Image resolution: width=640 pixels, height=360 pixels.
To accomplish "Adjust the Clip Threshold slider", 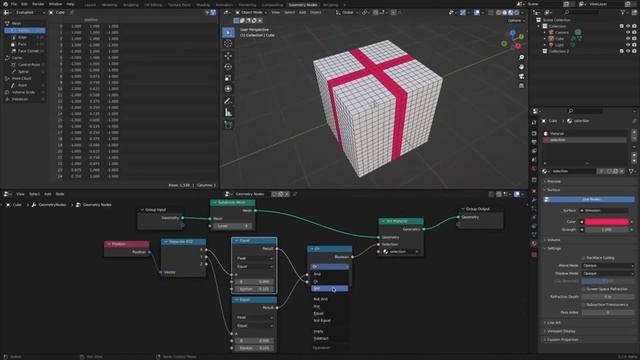I will [608, 281].
